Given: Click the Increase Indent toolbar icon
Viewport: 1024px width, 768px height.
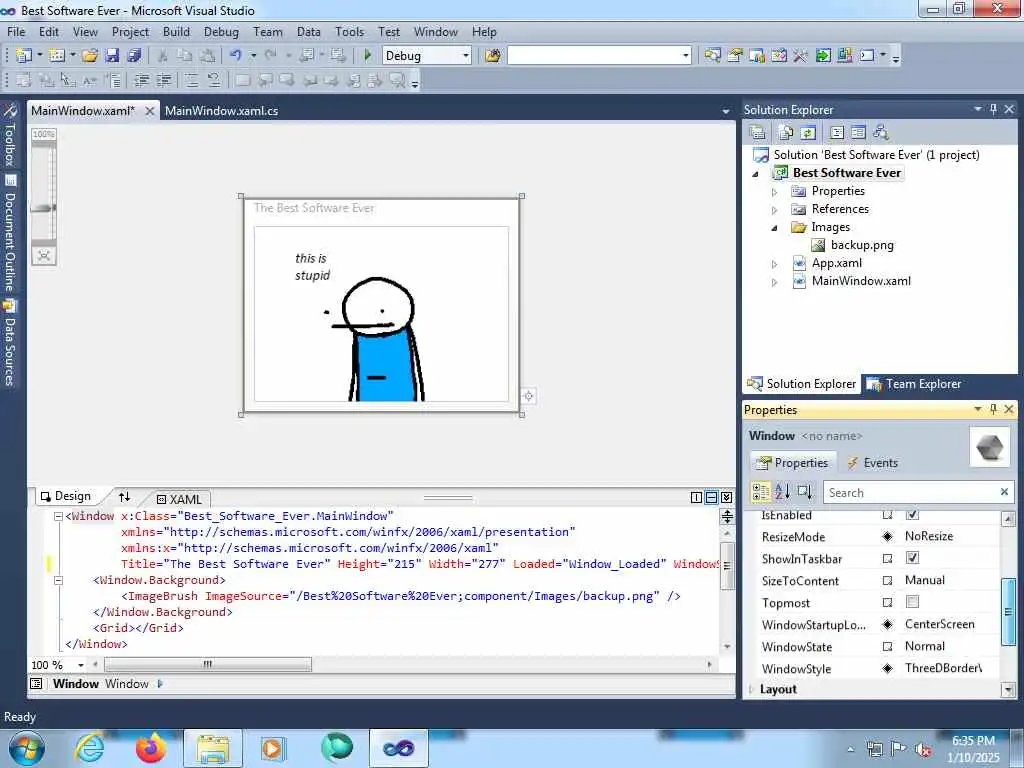Looking at the screenshot, I should 163,80.
